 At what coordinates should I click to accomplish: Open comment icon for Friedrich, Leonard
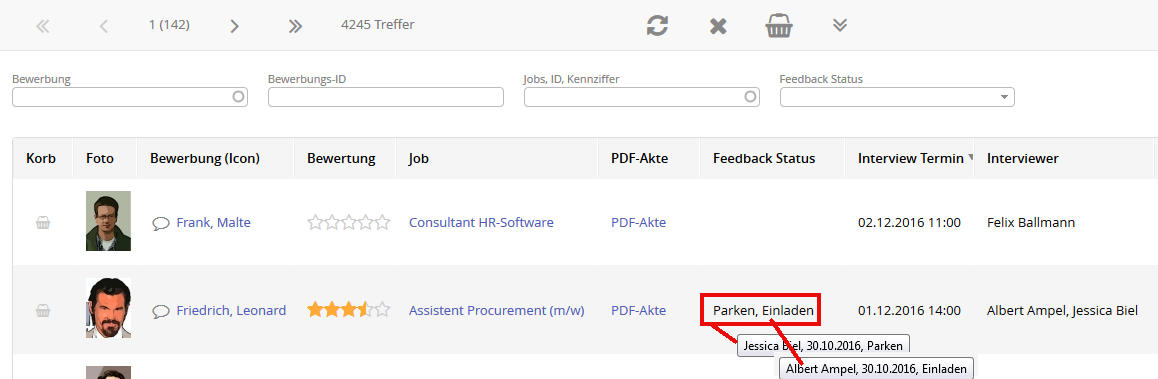(161, 312)
